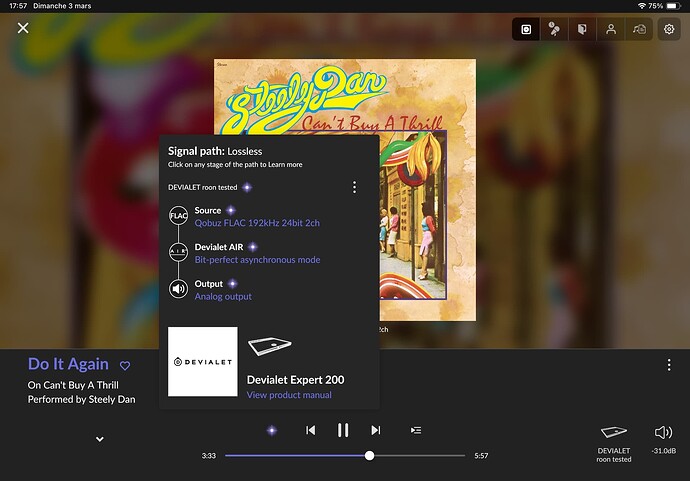Toggle signal path star in playback bar
This screenshot has width=690, height=481.
(x=272, y=430)
